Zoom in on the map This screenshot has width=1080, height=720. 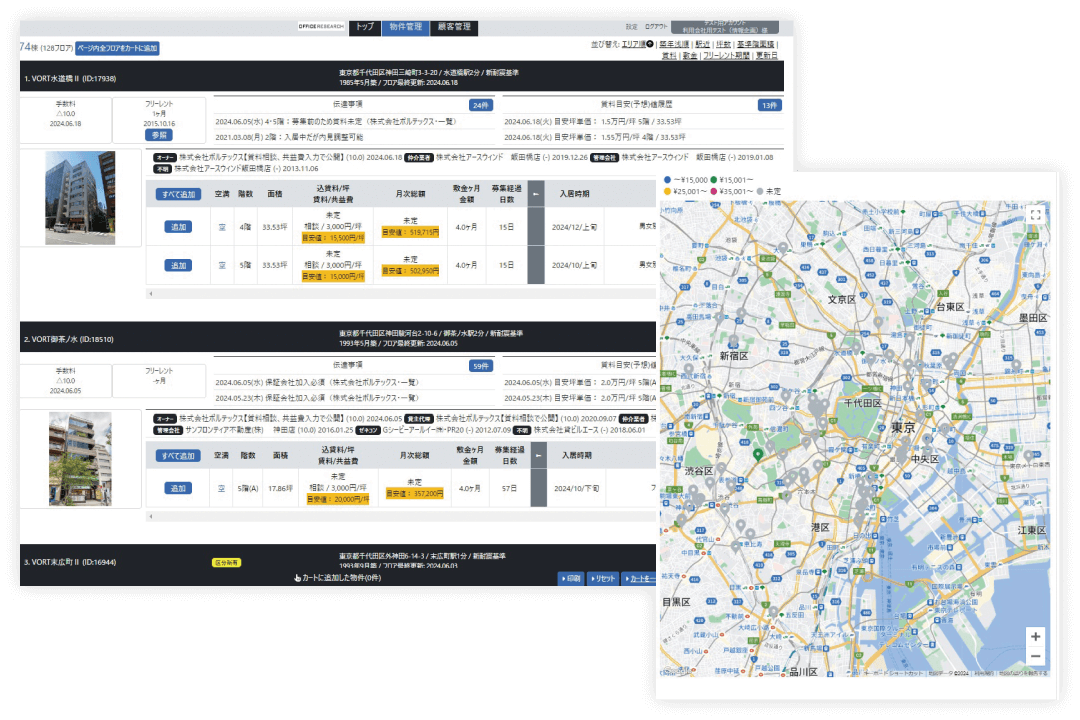[x=1035, y=637]
